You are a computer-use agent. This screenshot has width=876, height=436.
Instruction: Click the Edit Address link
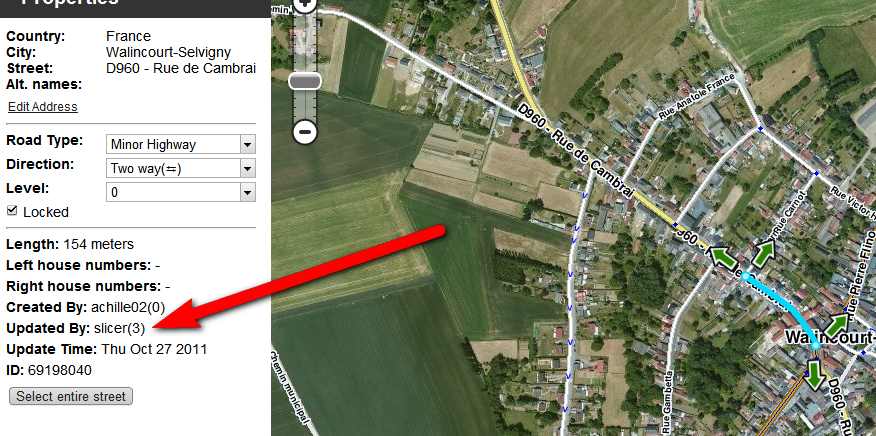coord(42,107)
